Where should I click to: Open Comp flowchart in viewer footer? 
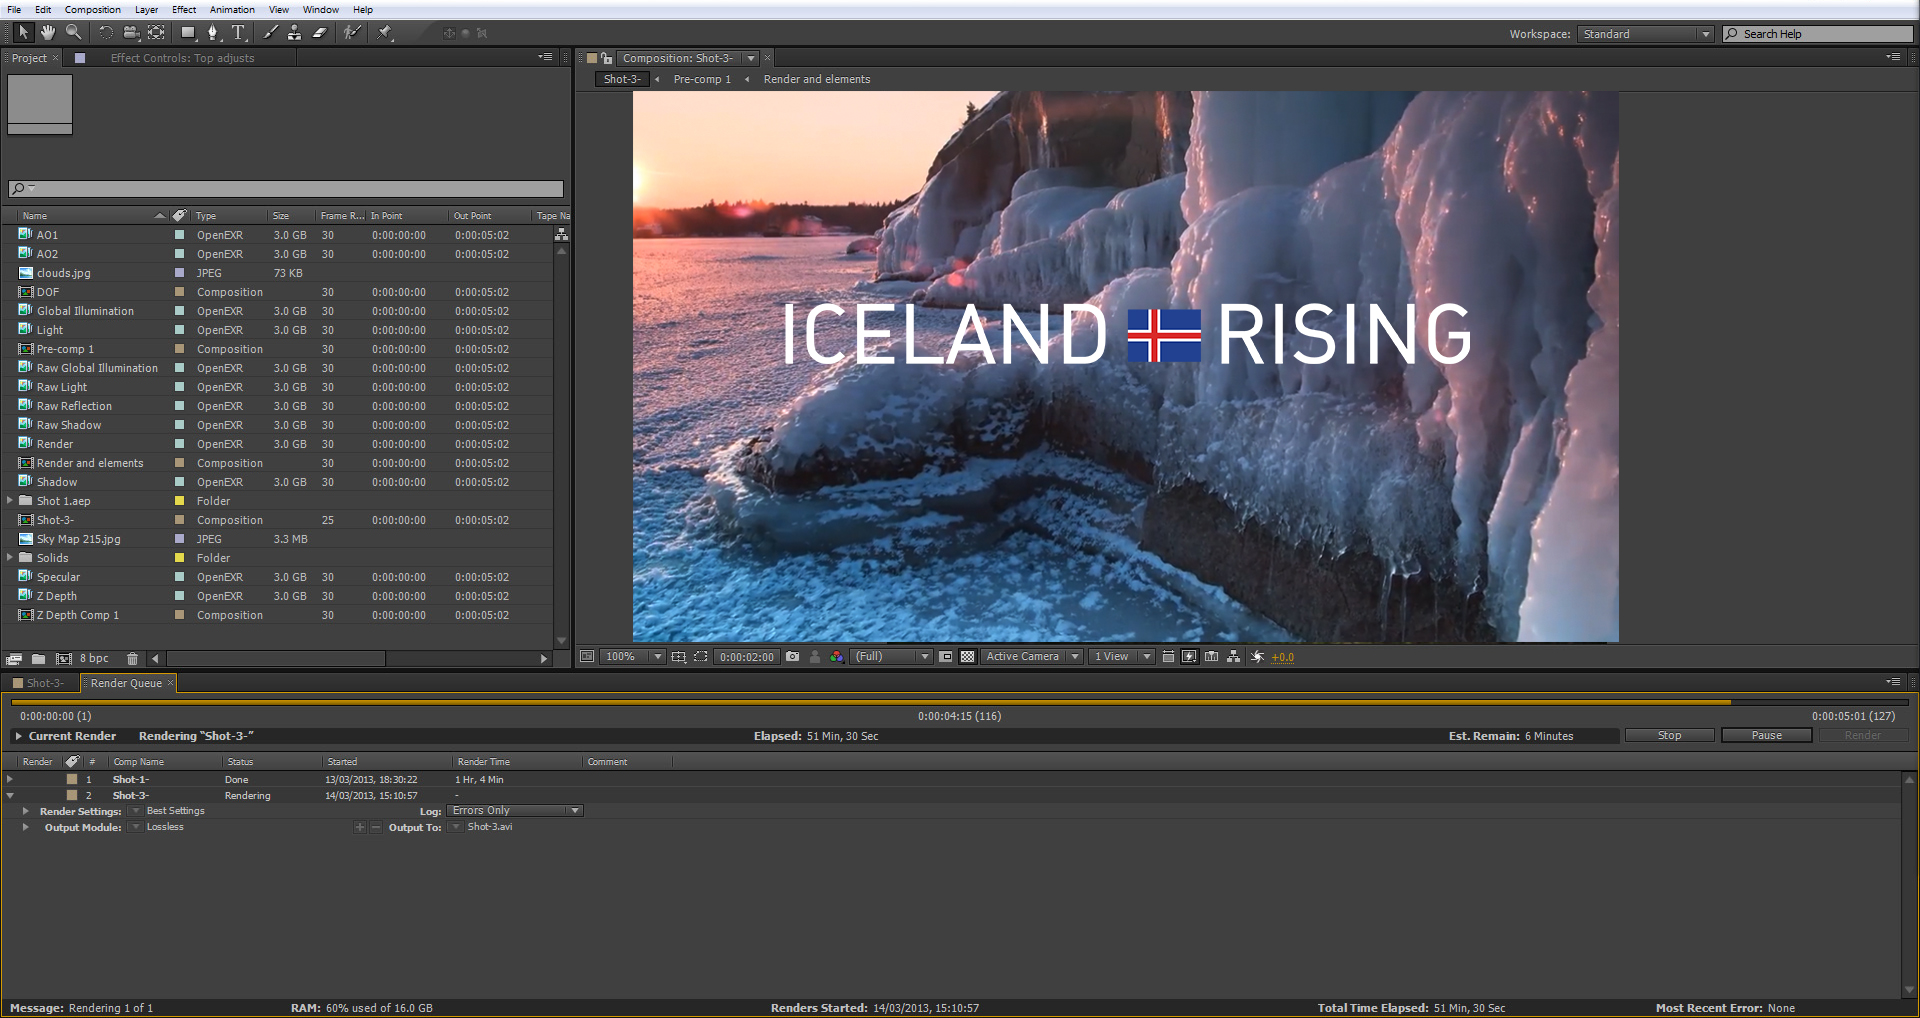click(1234, 657)
